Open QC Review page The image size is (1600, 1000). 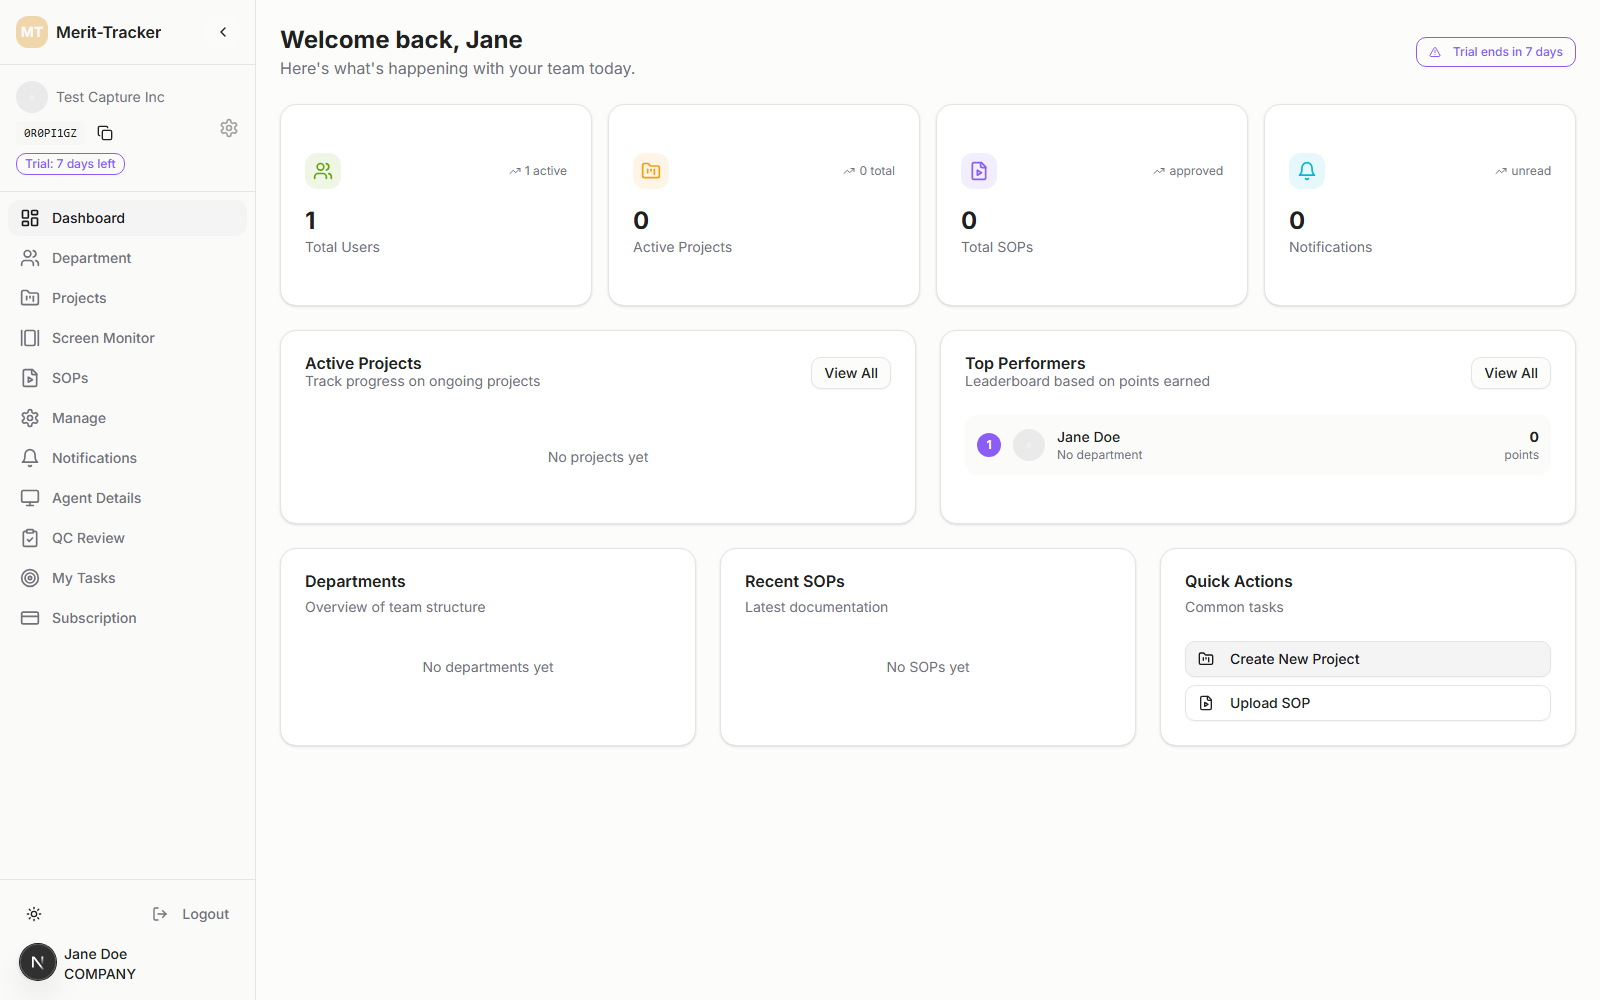[x=127, y=538]
